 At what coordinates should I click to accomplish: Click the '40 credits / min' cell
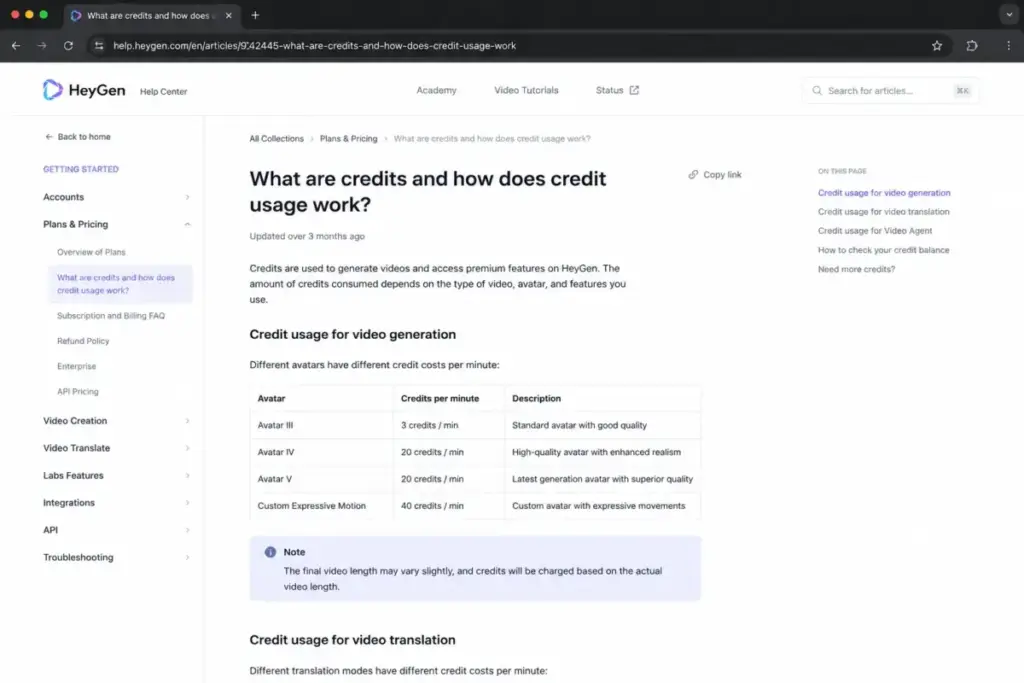click(449, 506)
